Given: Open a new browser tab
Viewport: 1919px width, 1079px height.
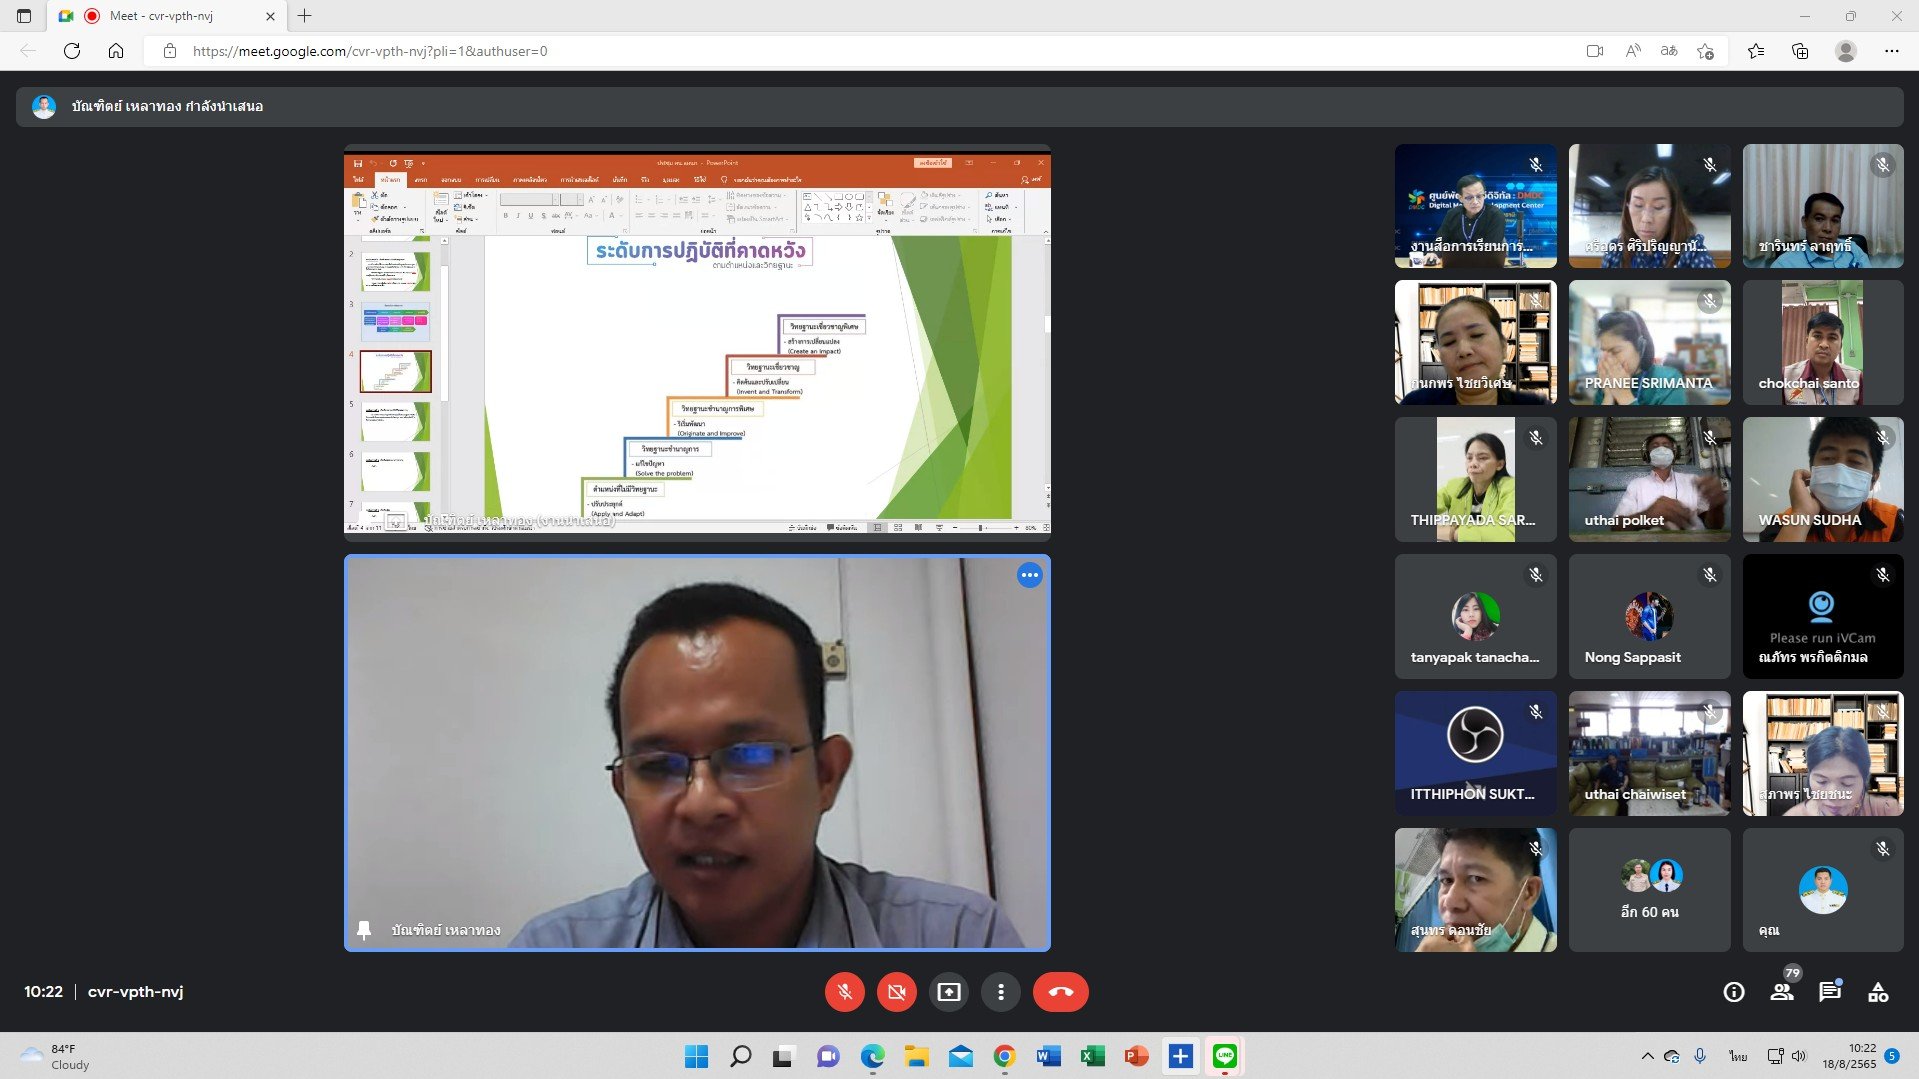Looking at the screenshot, I should [305, 16].
